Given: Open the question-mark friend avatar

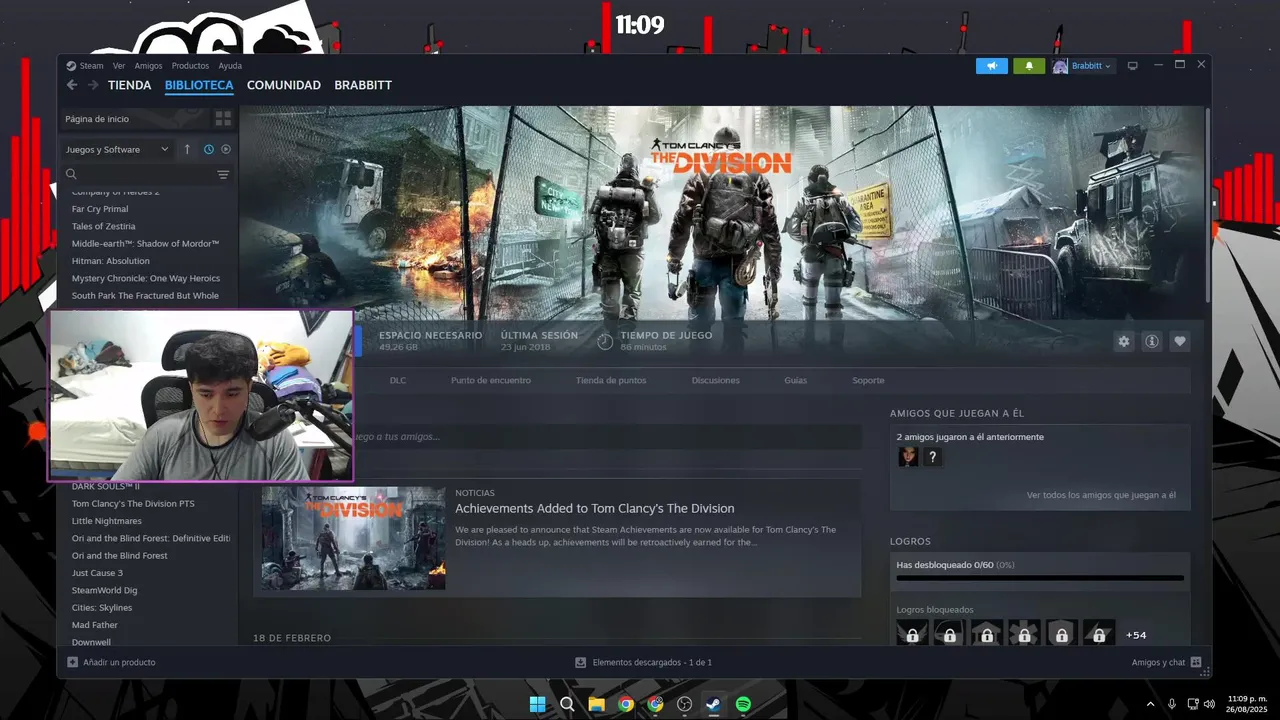Looking at the screenshot, I should pos(932,457).
